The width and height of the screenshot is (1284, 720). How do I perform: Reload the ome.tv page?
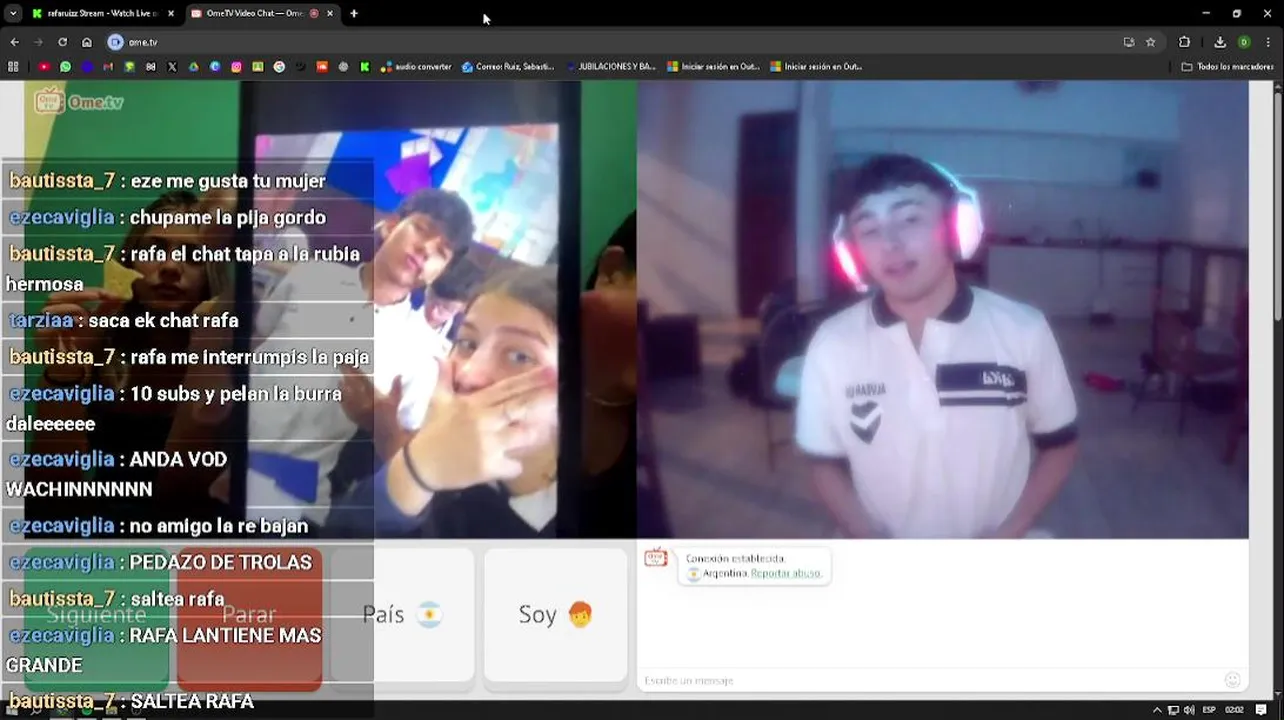pyautogui.click(x=62, y=42)
